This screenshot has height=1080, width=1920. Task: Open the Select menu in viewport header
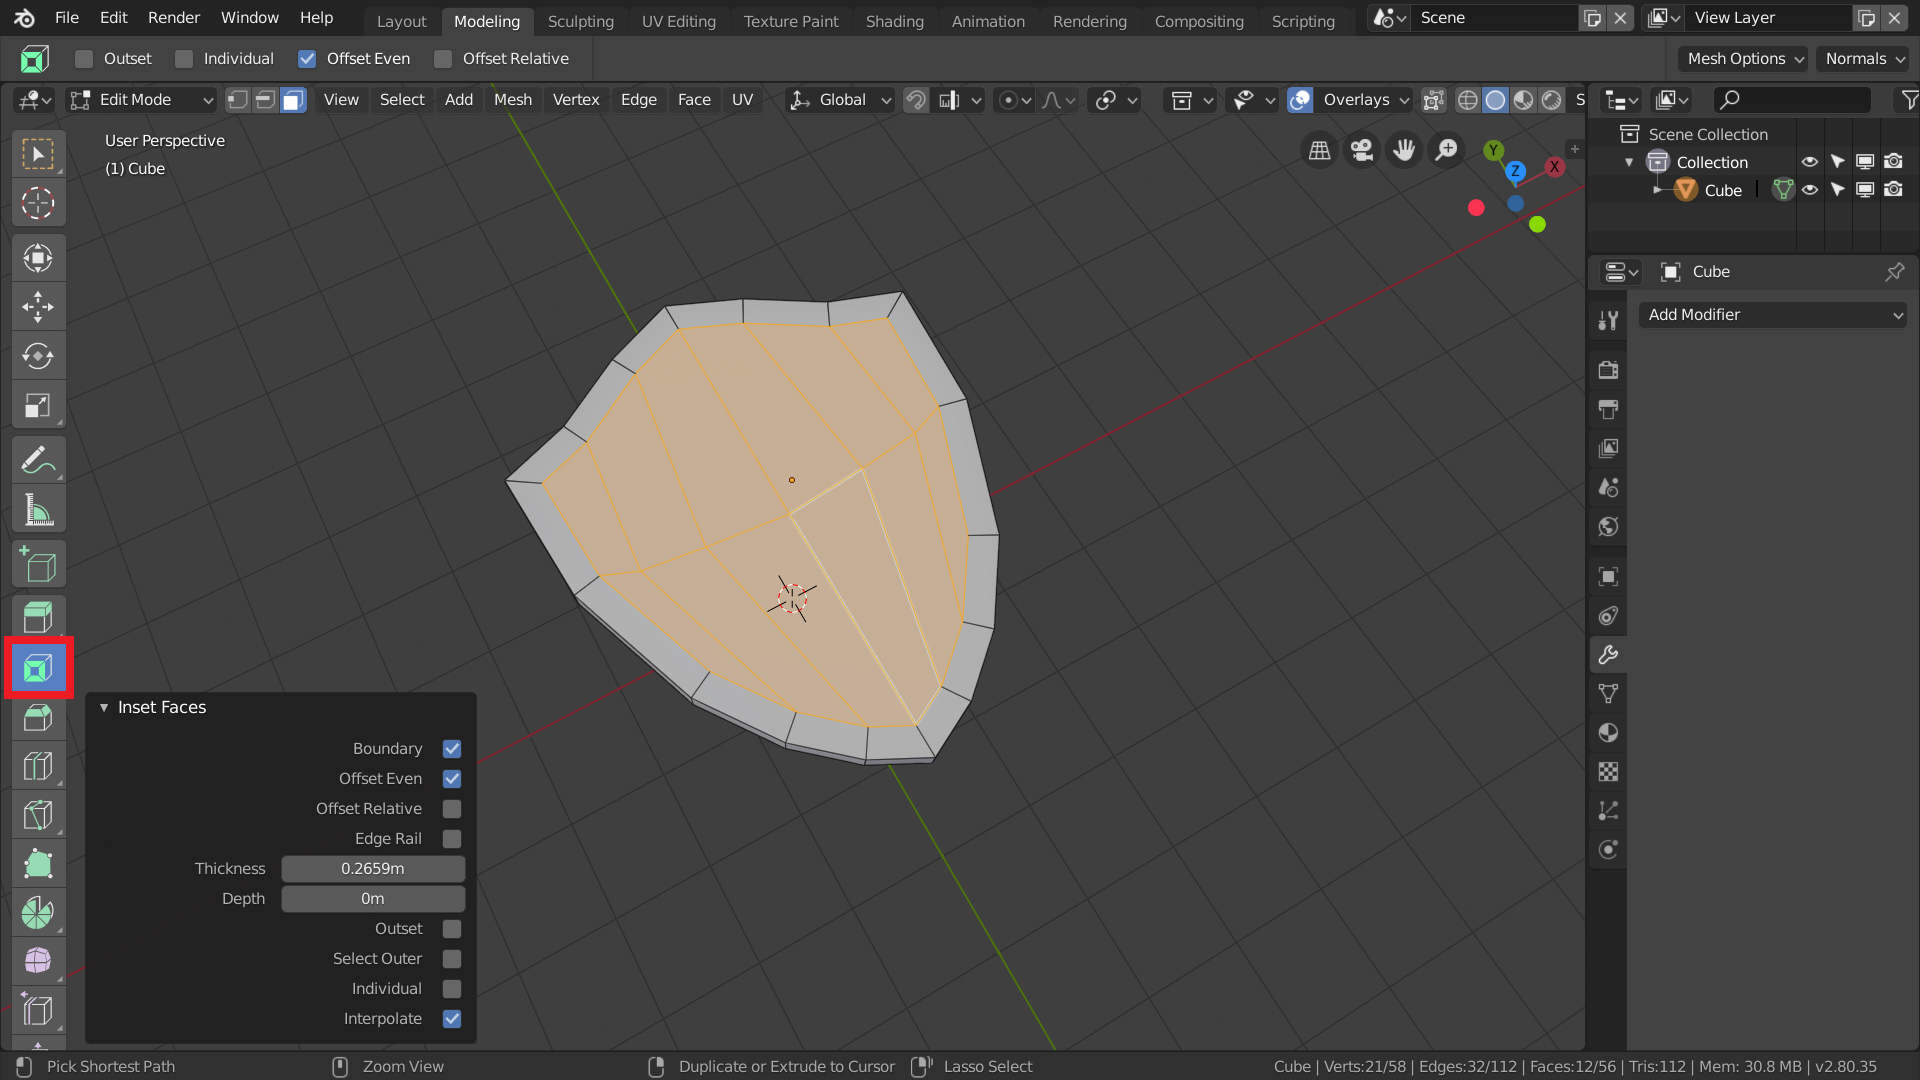pyautogui.click(x=402, y=100)
